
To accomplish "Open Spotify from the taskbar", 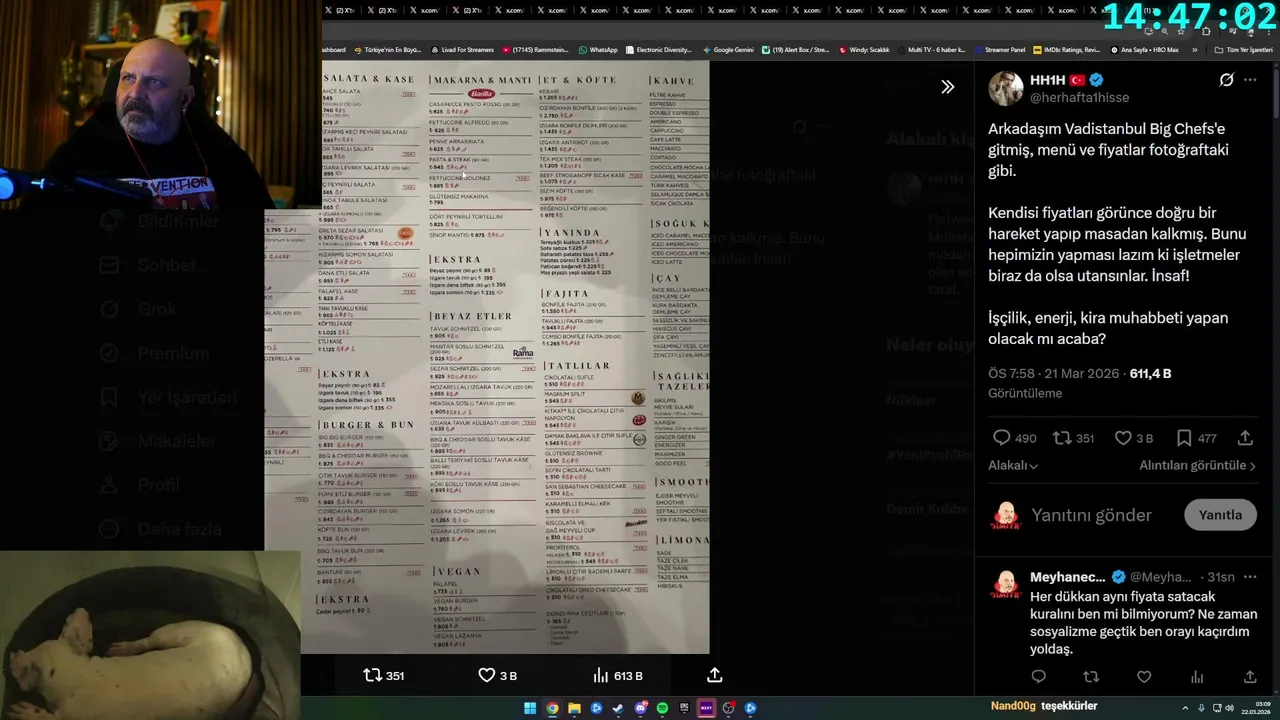I will coord(662,708).
